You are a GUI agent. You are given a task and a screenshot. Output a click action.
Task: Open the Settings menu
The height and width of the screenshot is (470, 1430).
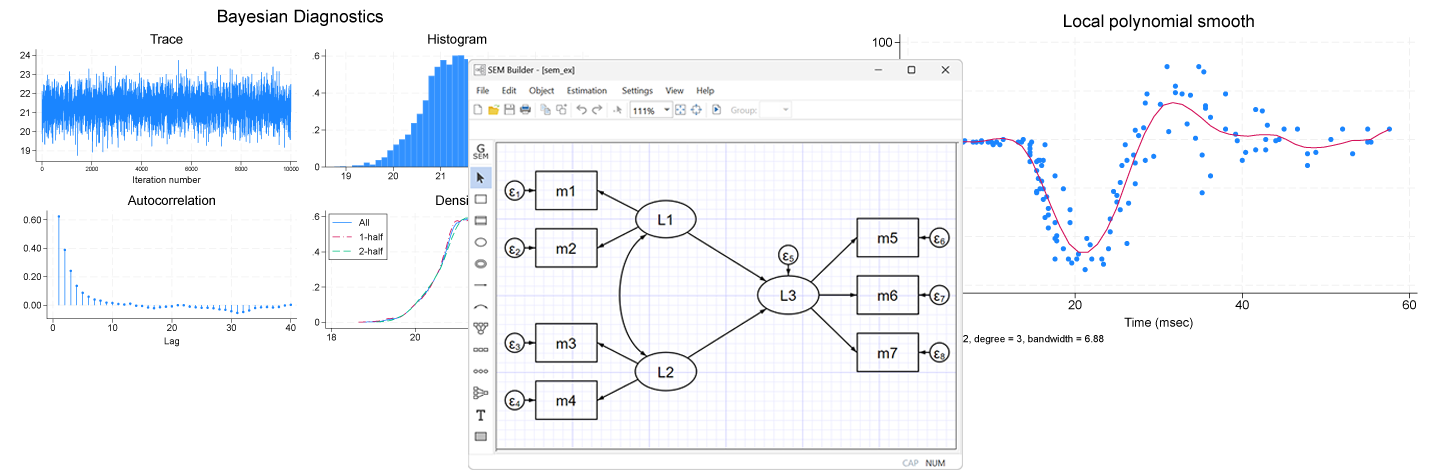click(x=637, y=90)
